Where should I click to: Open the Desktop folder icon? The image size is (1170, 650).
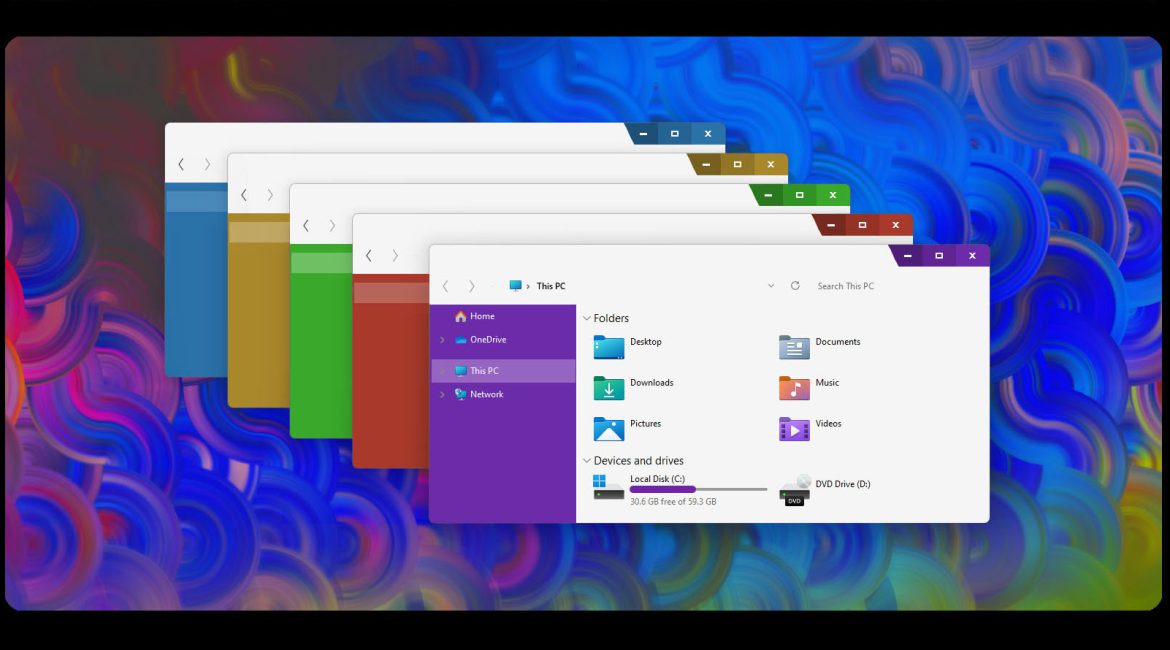point(608,347)
